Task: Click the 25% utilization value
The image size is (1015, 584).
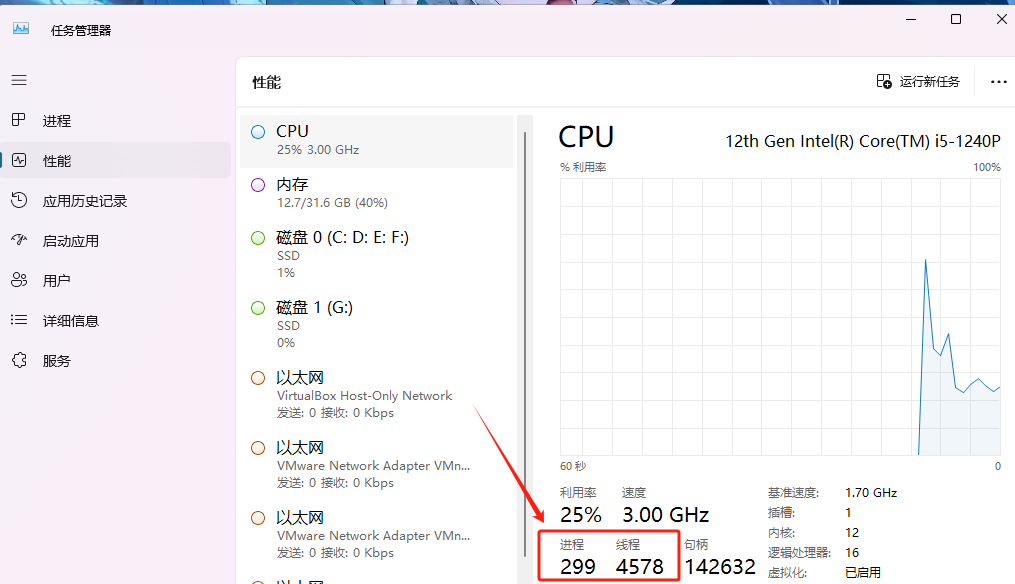Action: coord(581,515)
